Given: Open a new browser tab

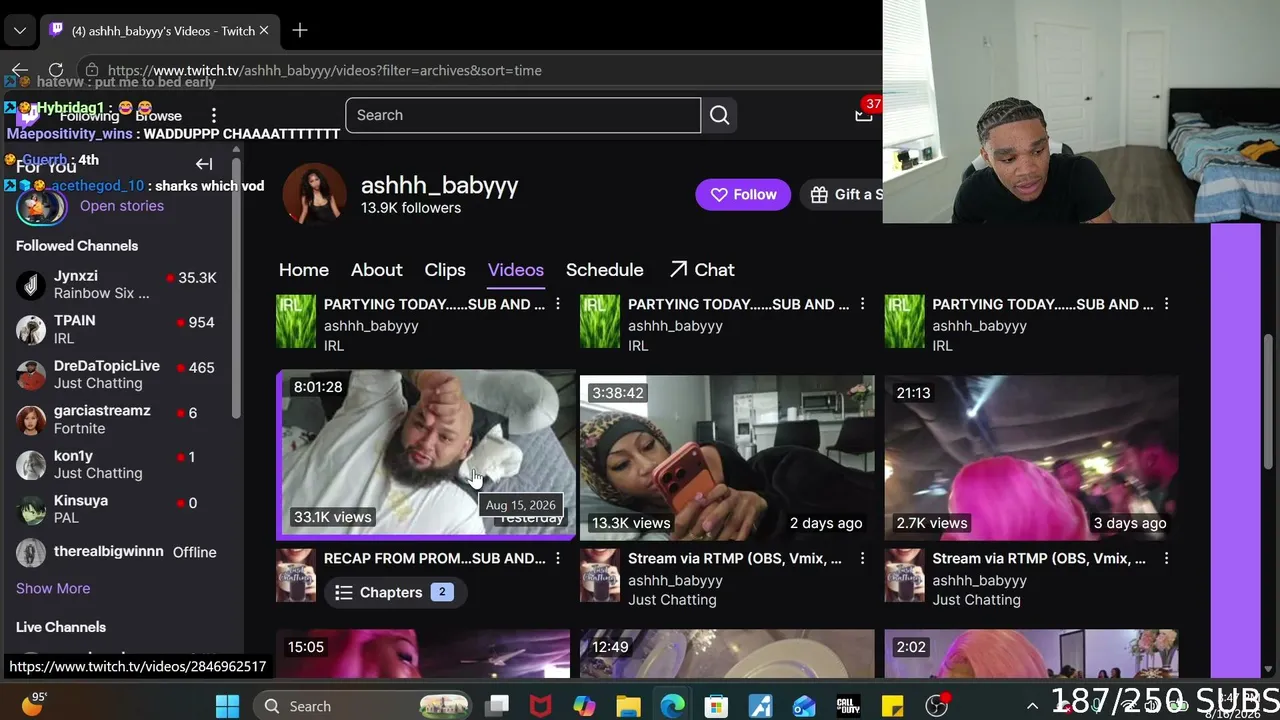Looking at the screenshot, I should coord(300,31).
